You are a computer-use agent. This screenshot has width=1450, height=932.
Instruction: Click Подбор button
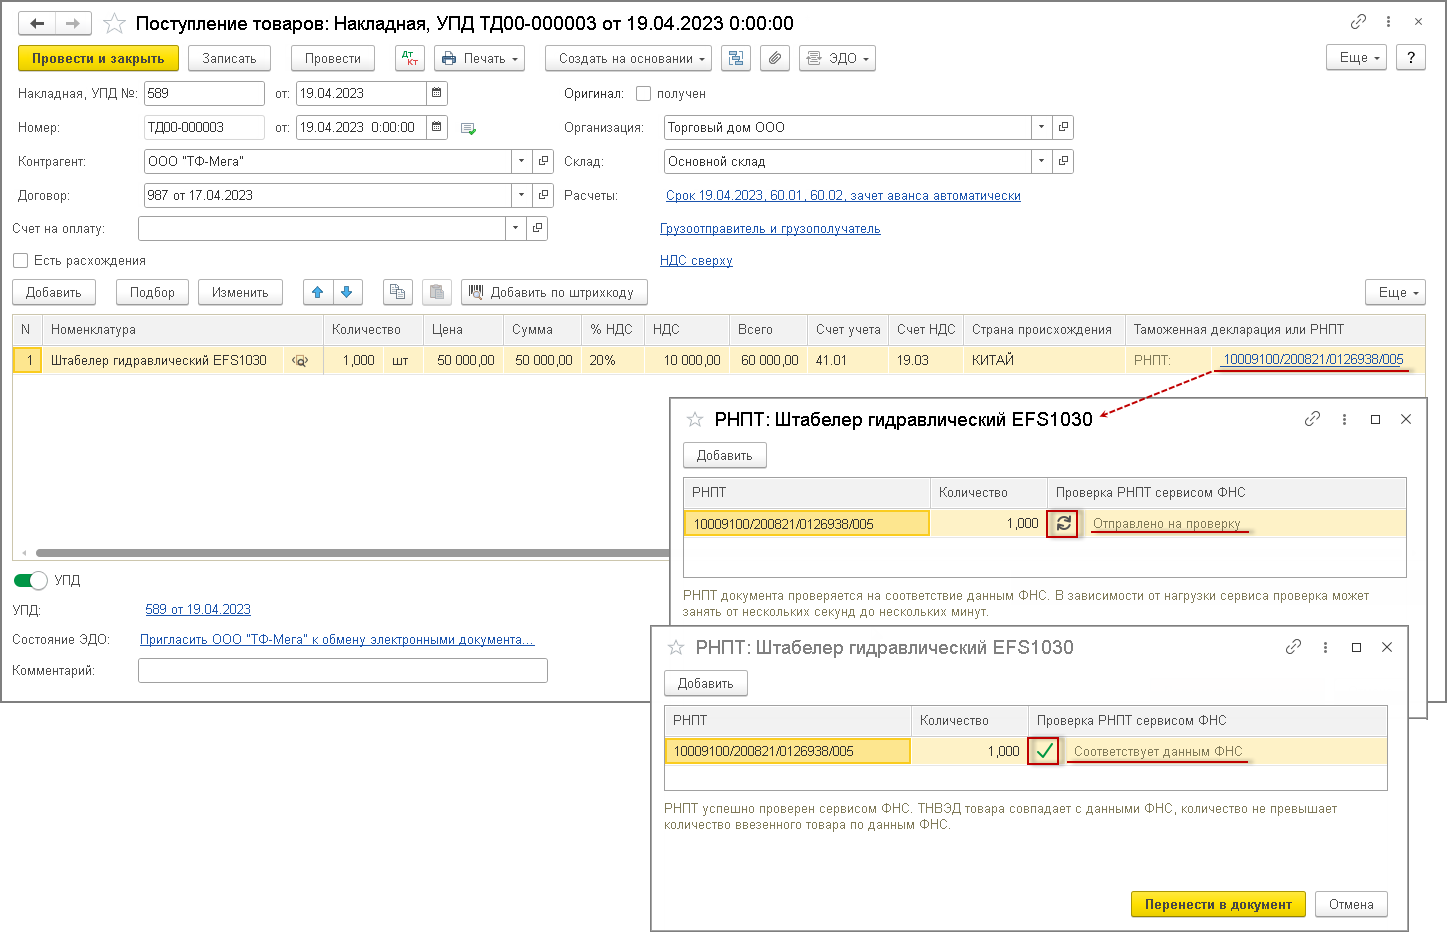(152, 292)
